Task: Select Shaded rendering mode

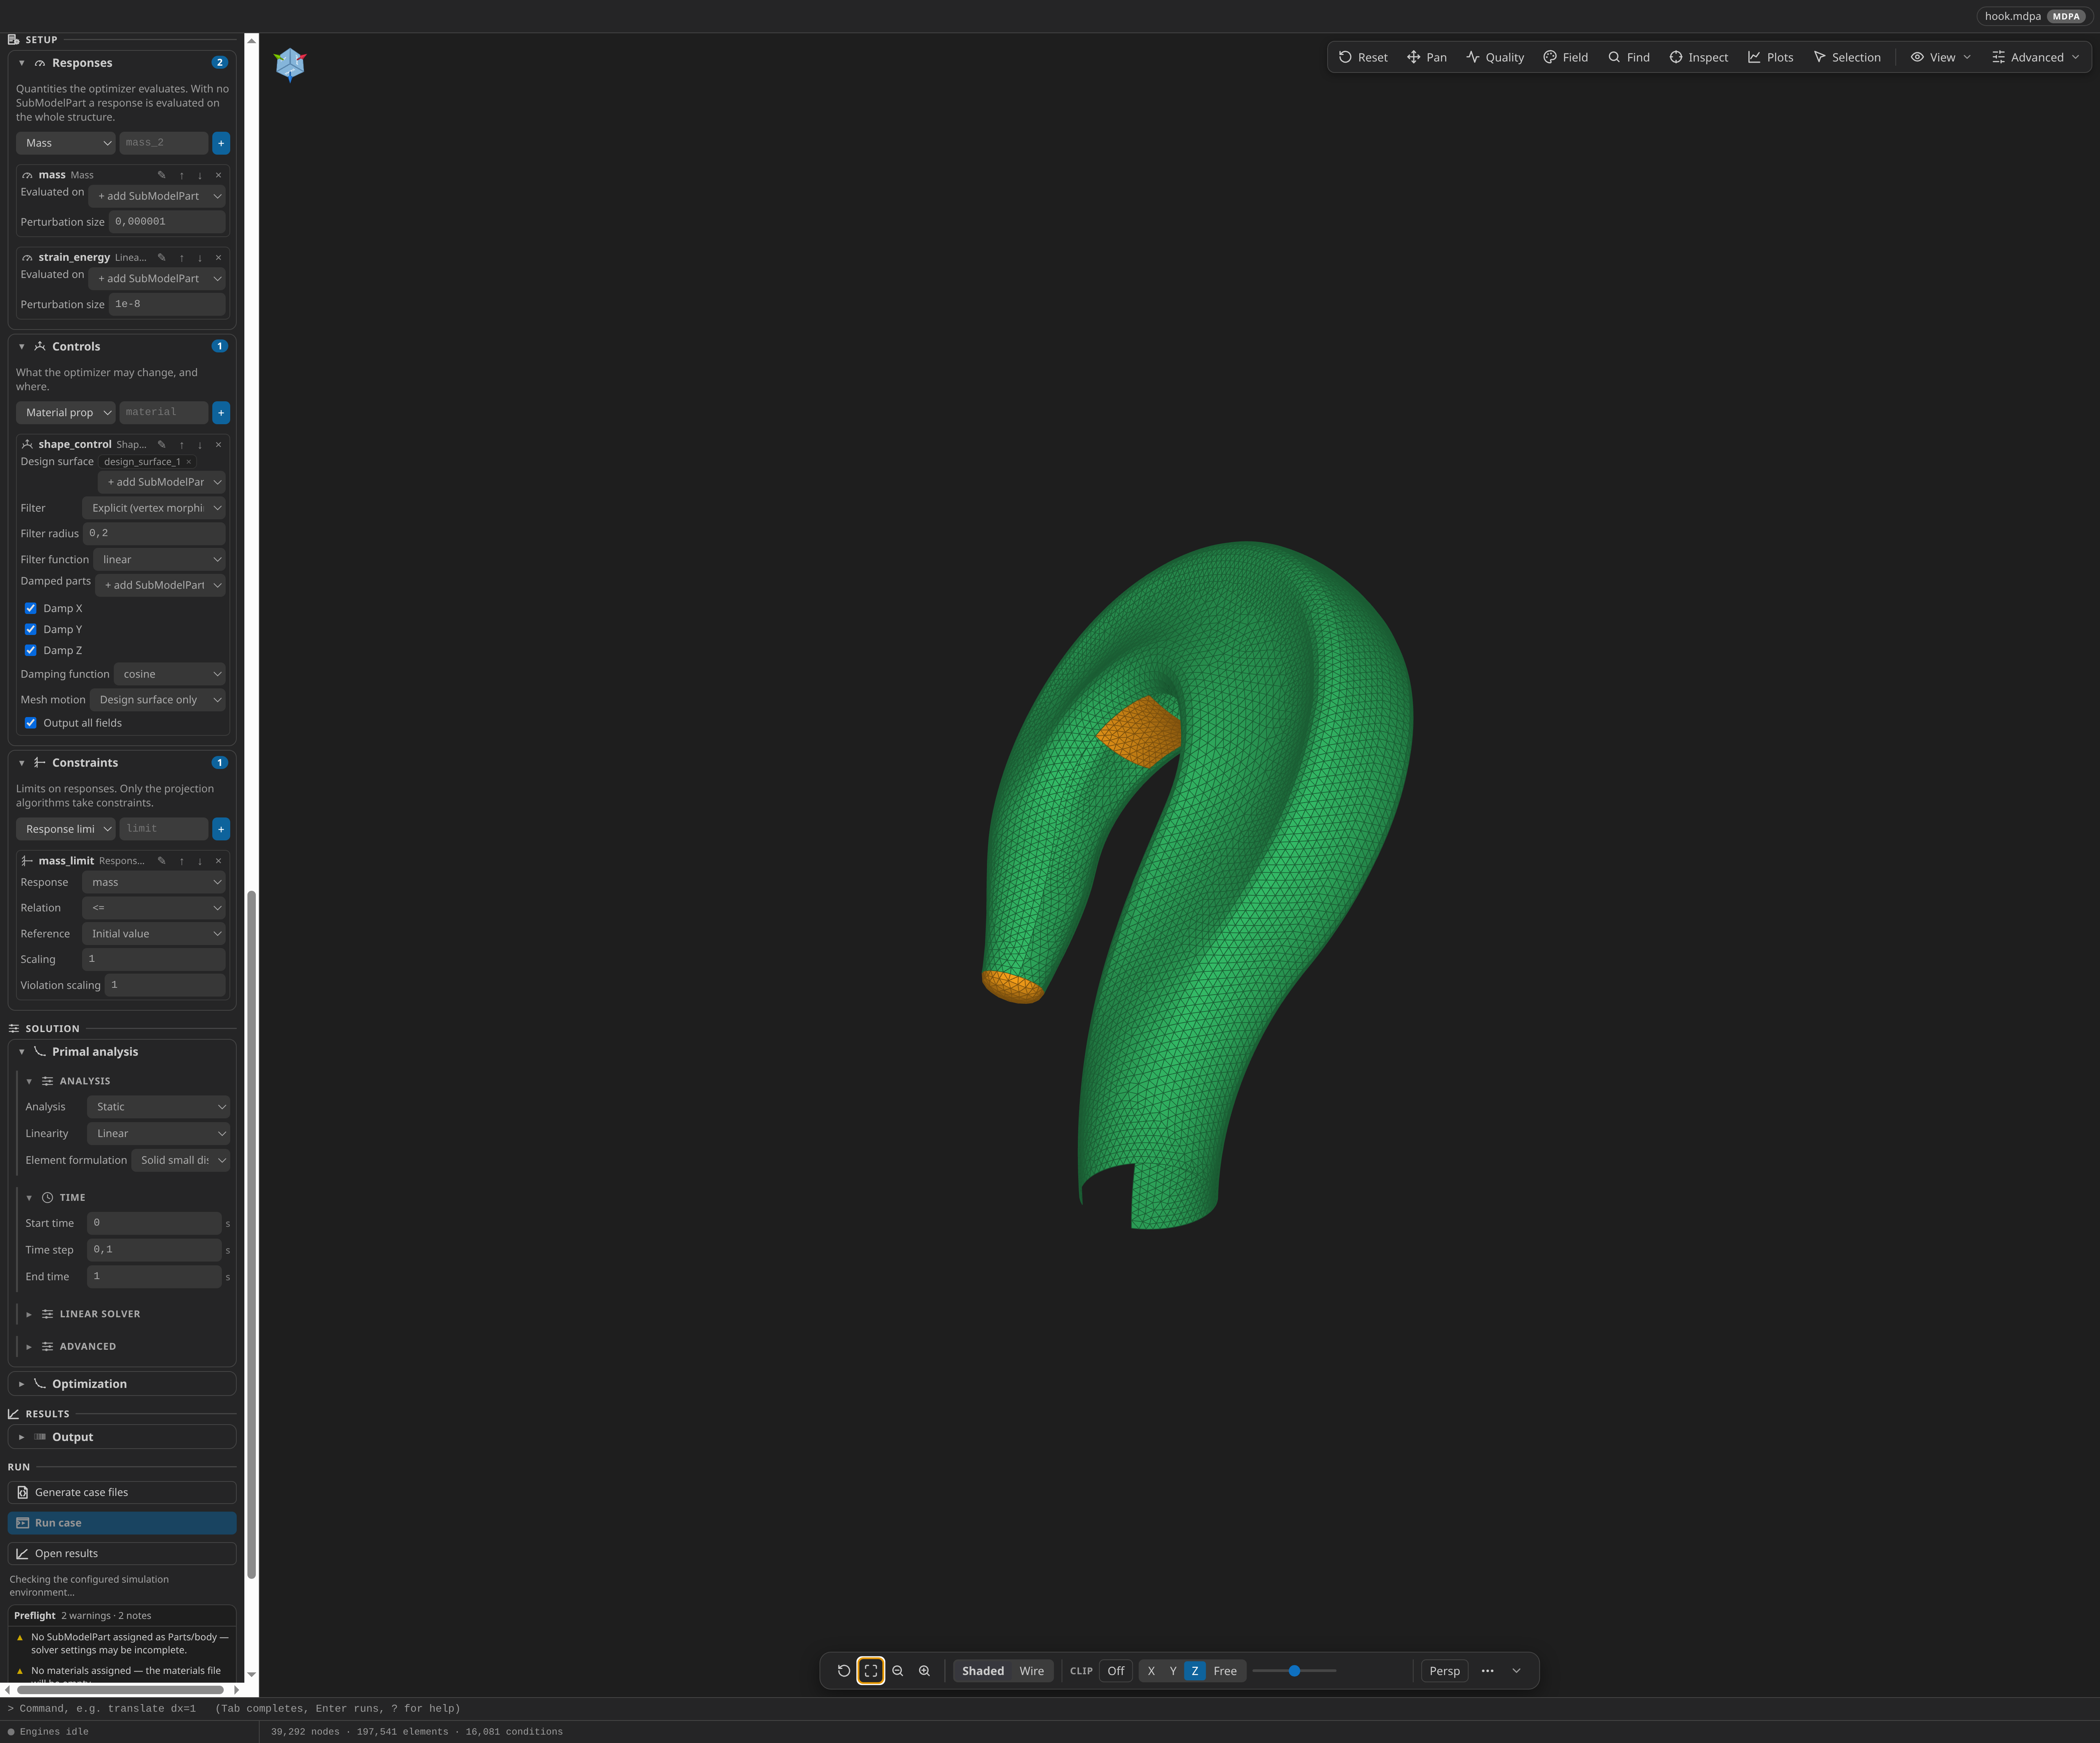Action: 983,1671
